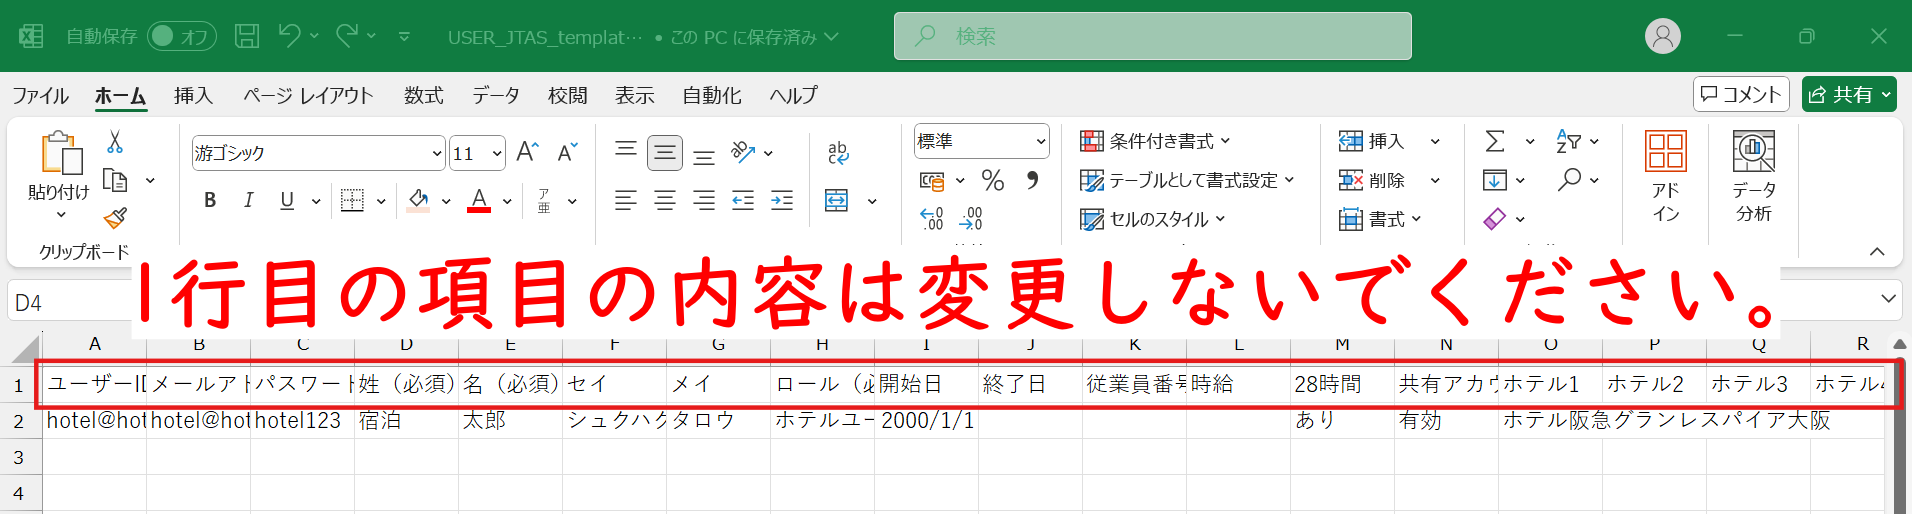Image resolution: width=1912 pixels, height=514 pixels.
Task: Click the Format Painter brush icon
Action: tap(116, 217)
